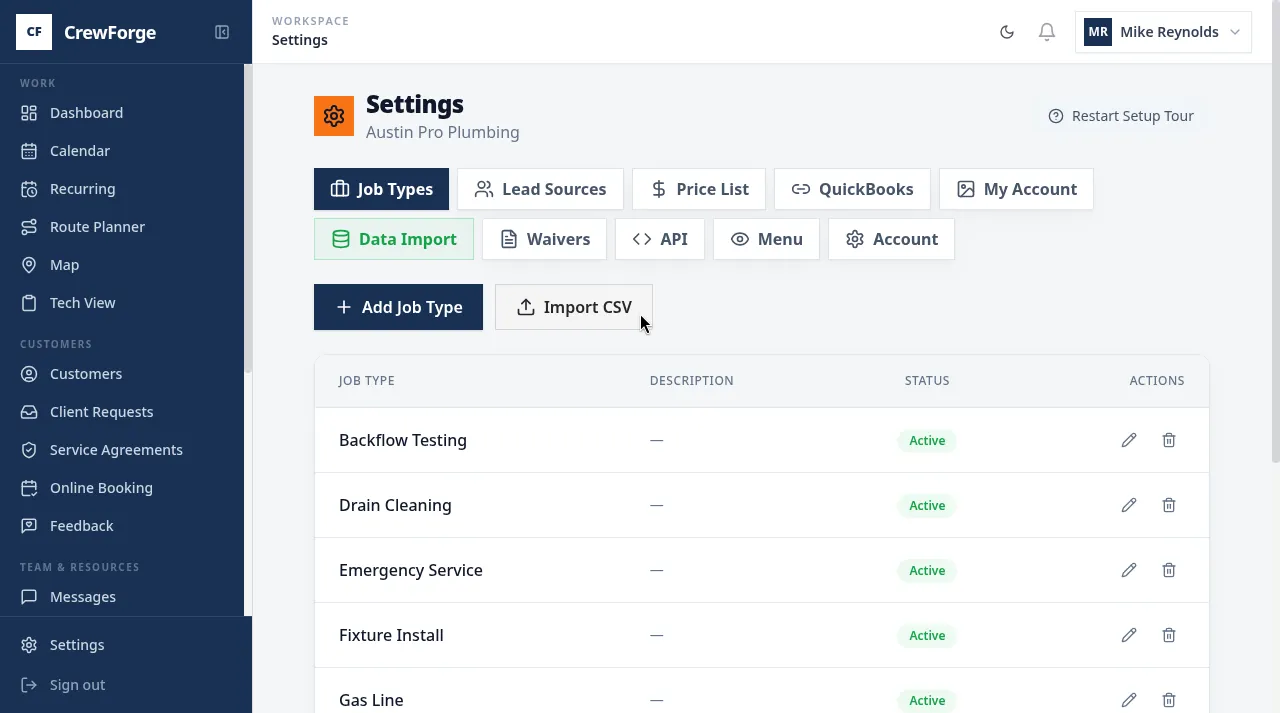Image resolution: width=1280 pixels, height=713 pixels.
Task: Edit Fixture Install job type
Action: 1129,635
